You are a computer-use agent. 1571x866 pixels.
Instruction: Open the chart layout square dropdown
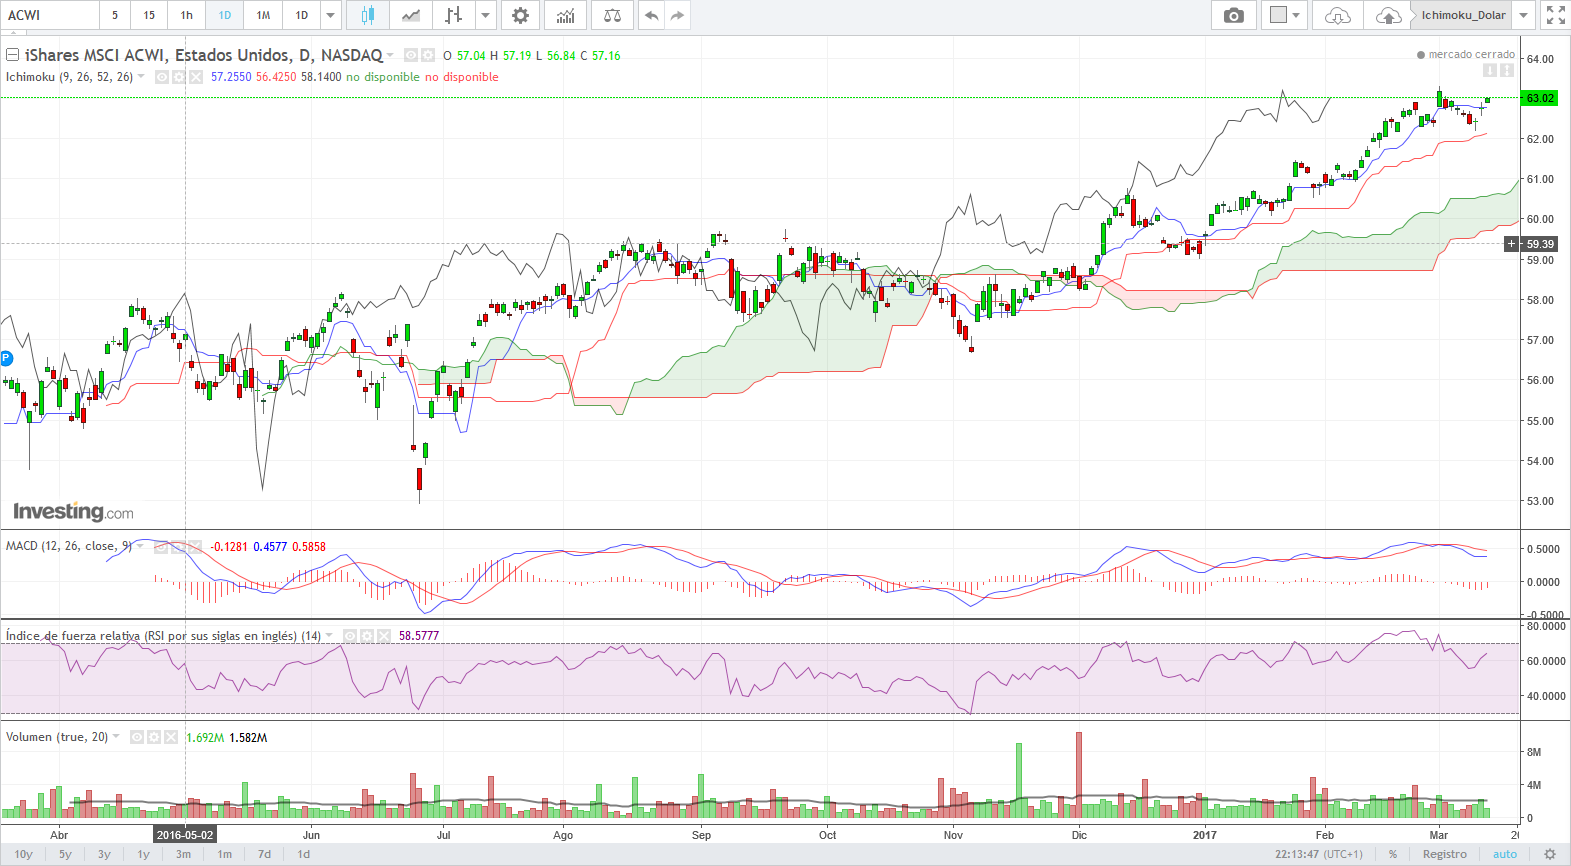(x=1284, y=15)
